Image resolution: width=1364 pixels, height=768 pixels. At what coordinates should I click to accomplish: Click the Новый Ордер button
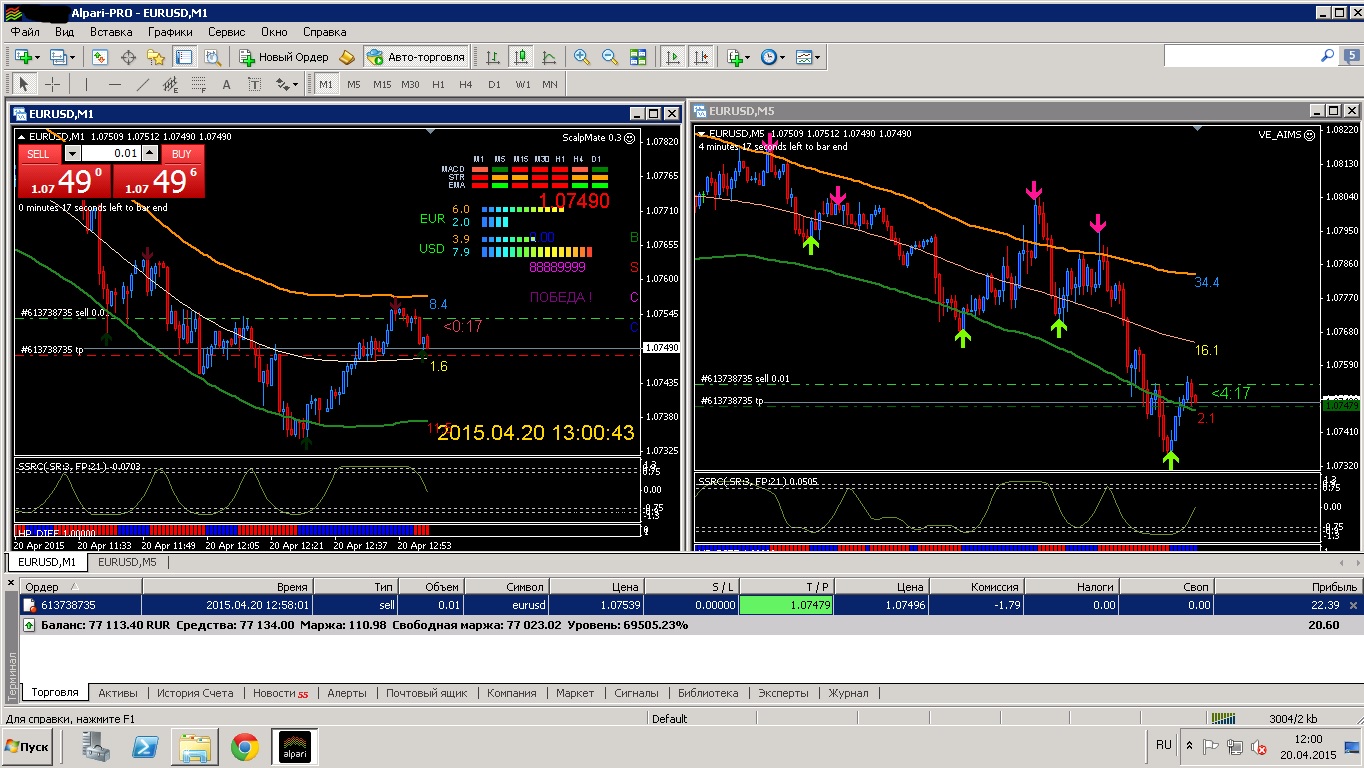[x=283, y=57]
